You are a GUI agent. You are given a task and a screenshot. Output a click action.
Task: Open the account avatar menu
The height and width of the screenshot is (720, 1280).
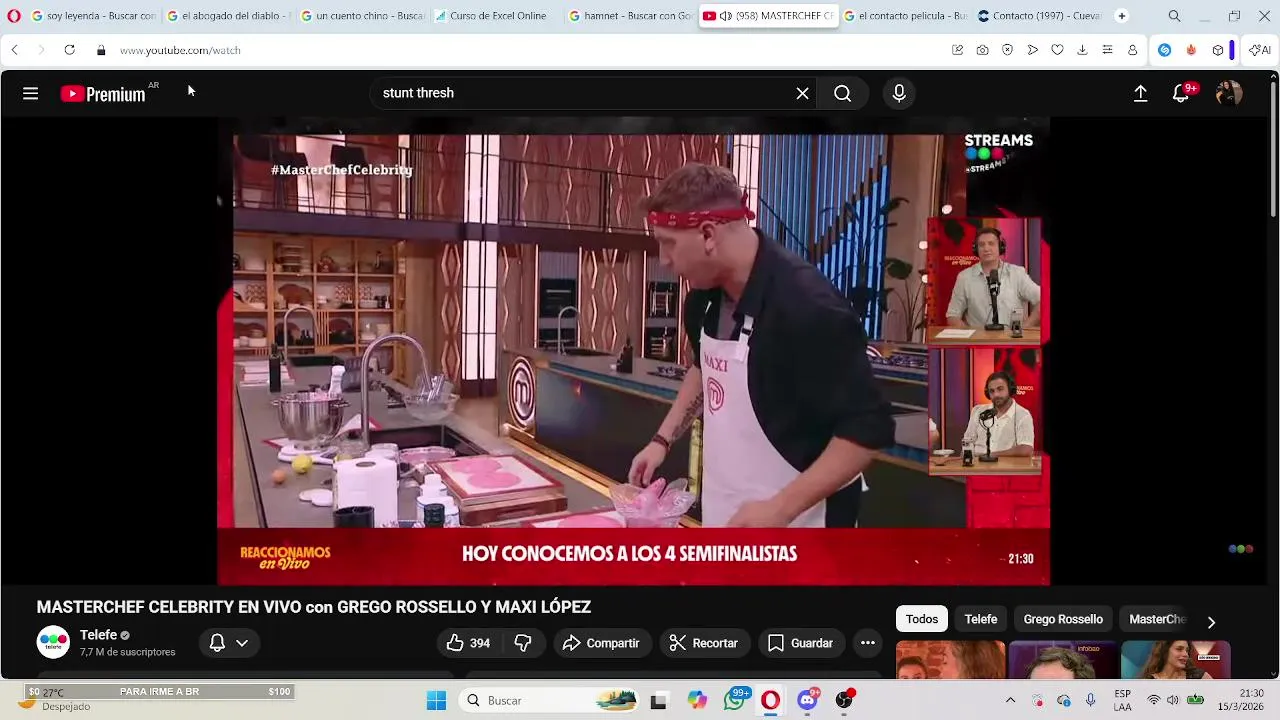tap(1229, 93)
